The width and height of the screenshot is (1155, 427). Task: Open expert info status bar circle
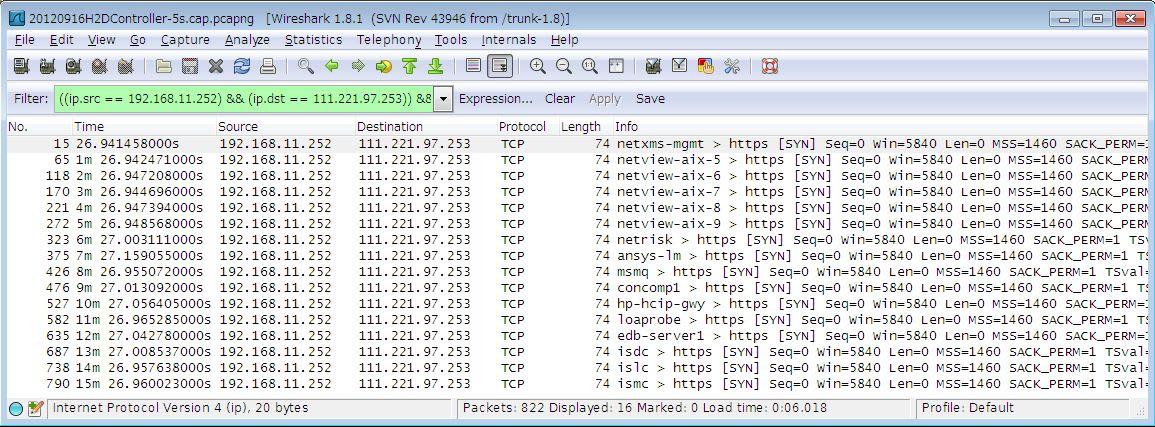(x=16, y=409)
